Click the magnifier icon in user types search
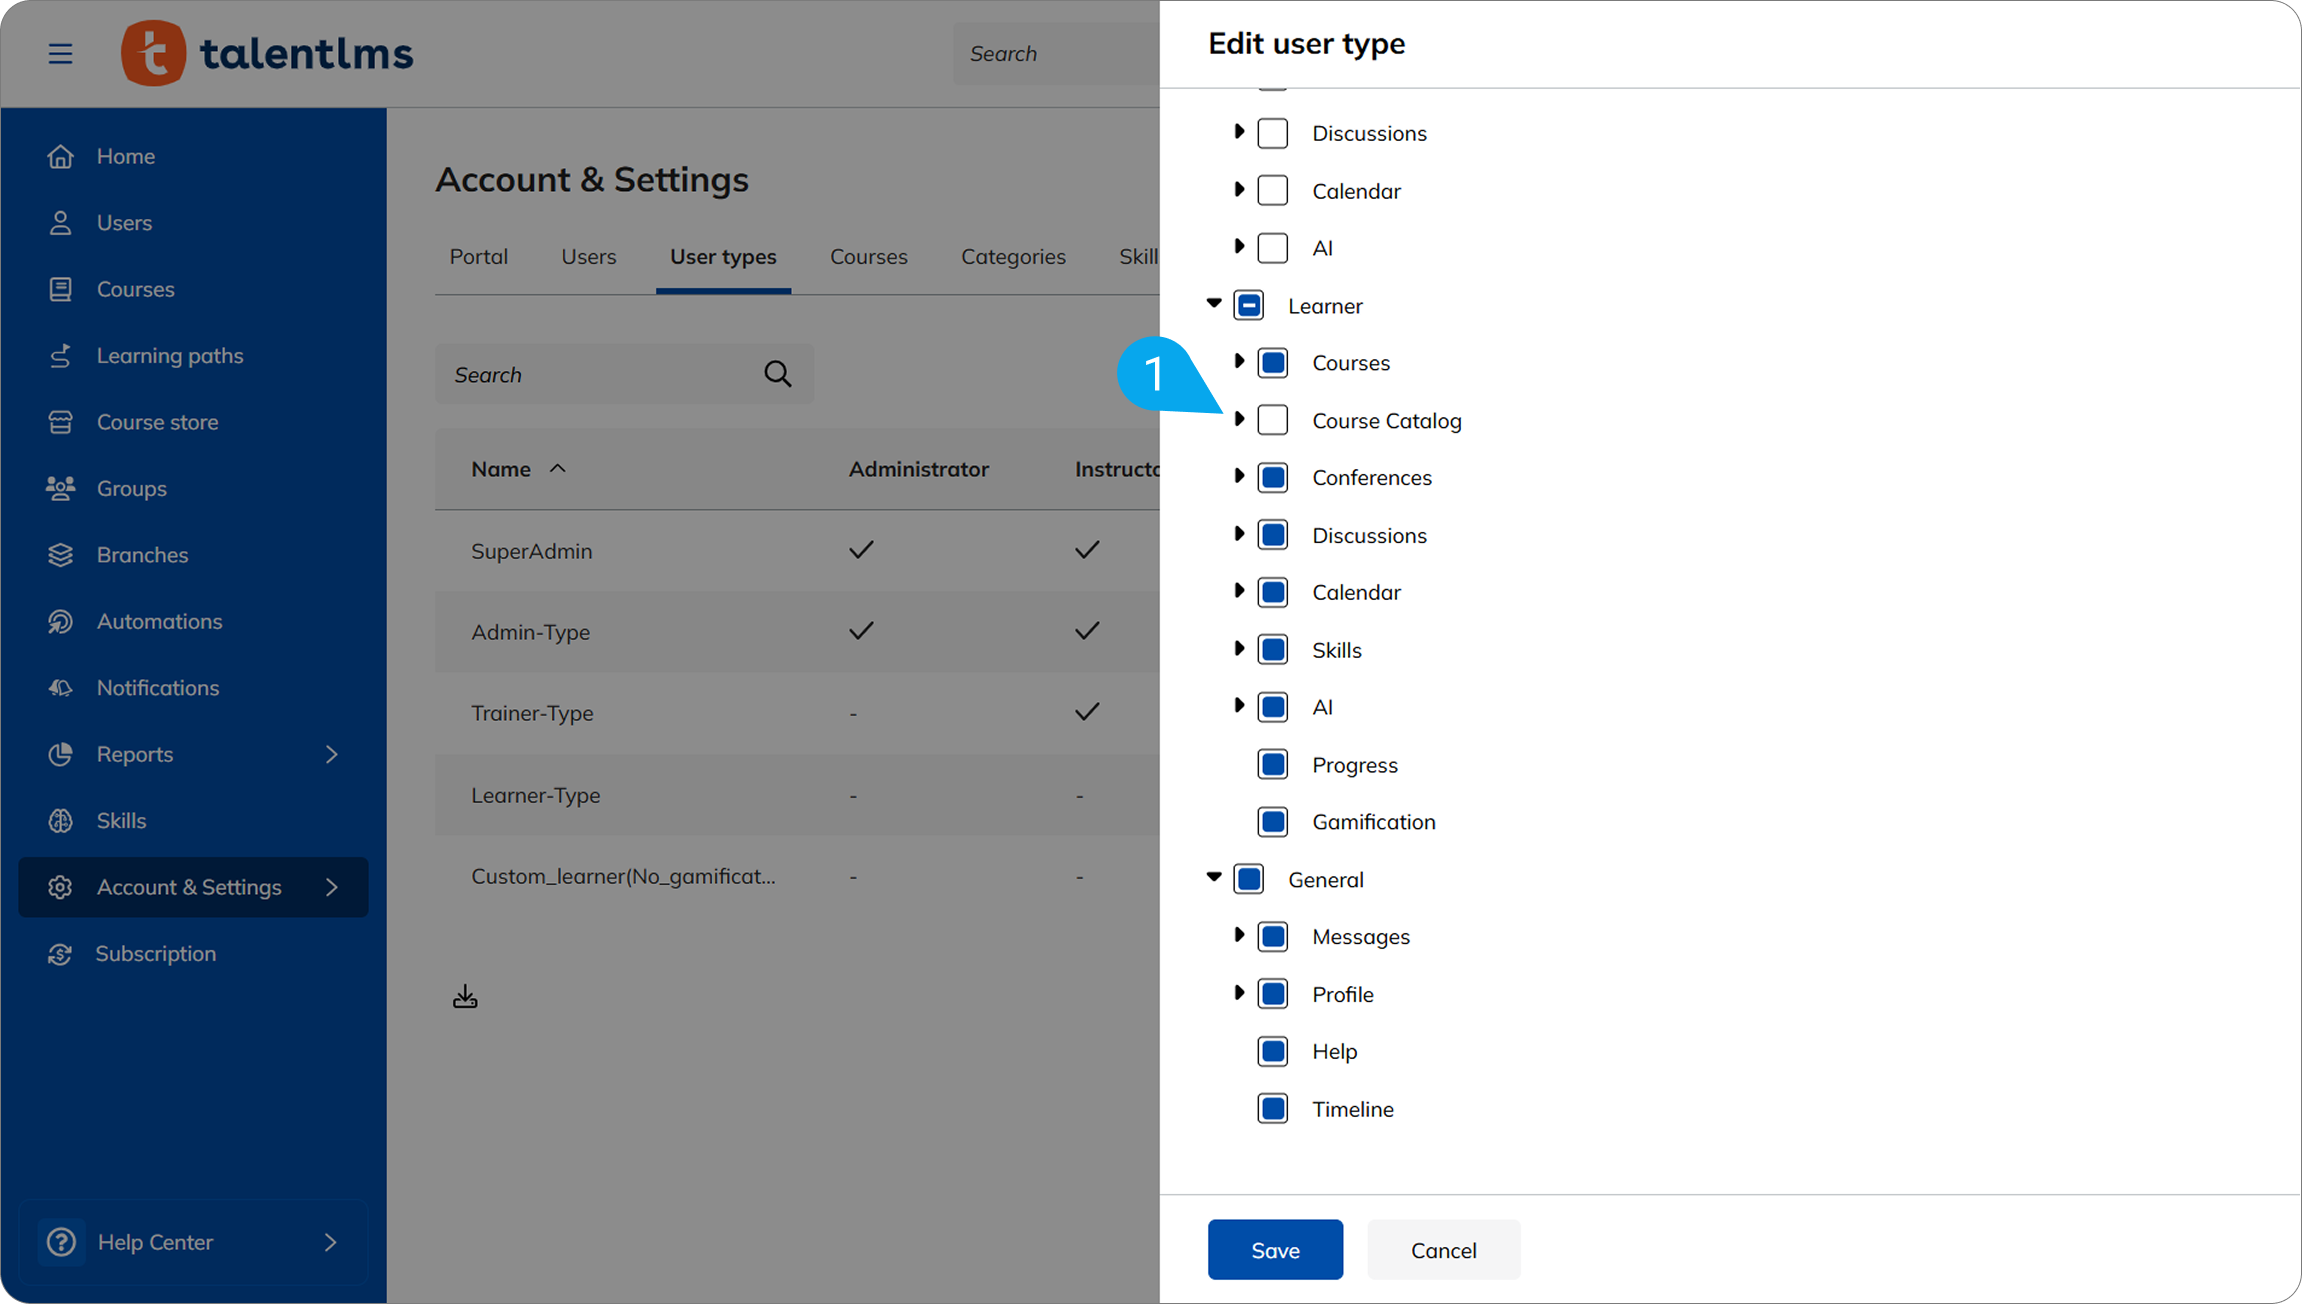 click(777, 374)
